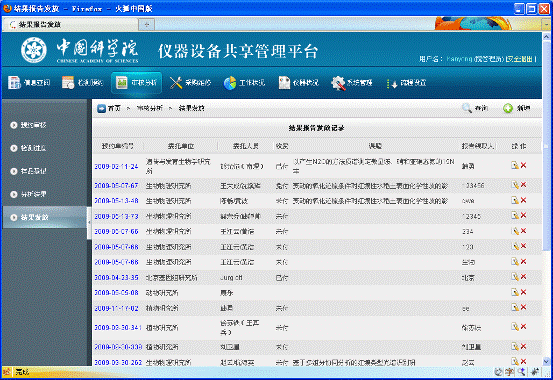The height and width of the screenshot is (380, 553).
Task: Click edit icon for row 2009-03-11-24
Action: (515, 165)
